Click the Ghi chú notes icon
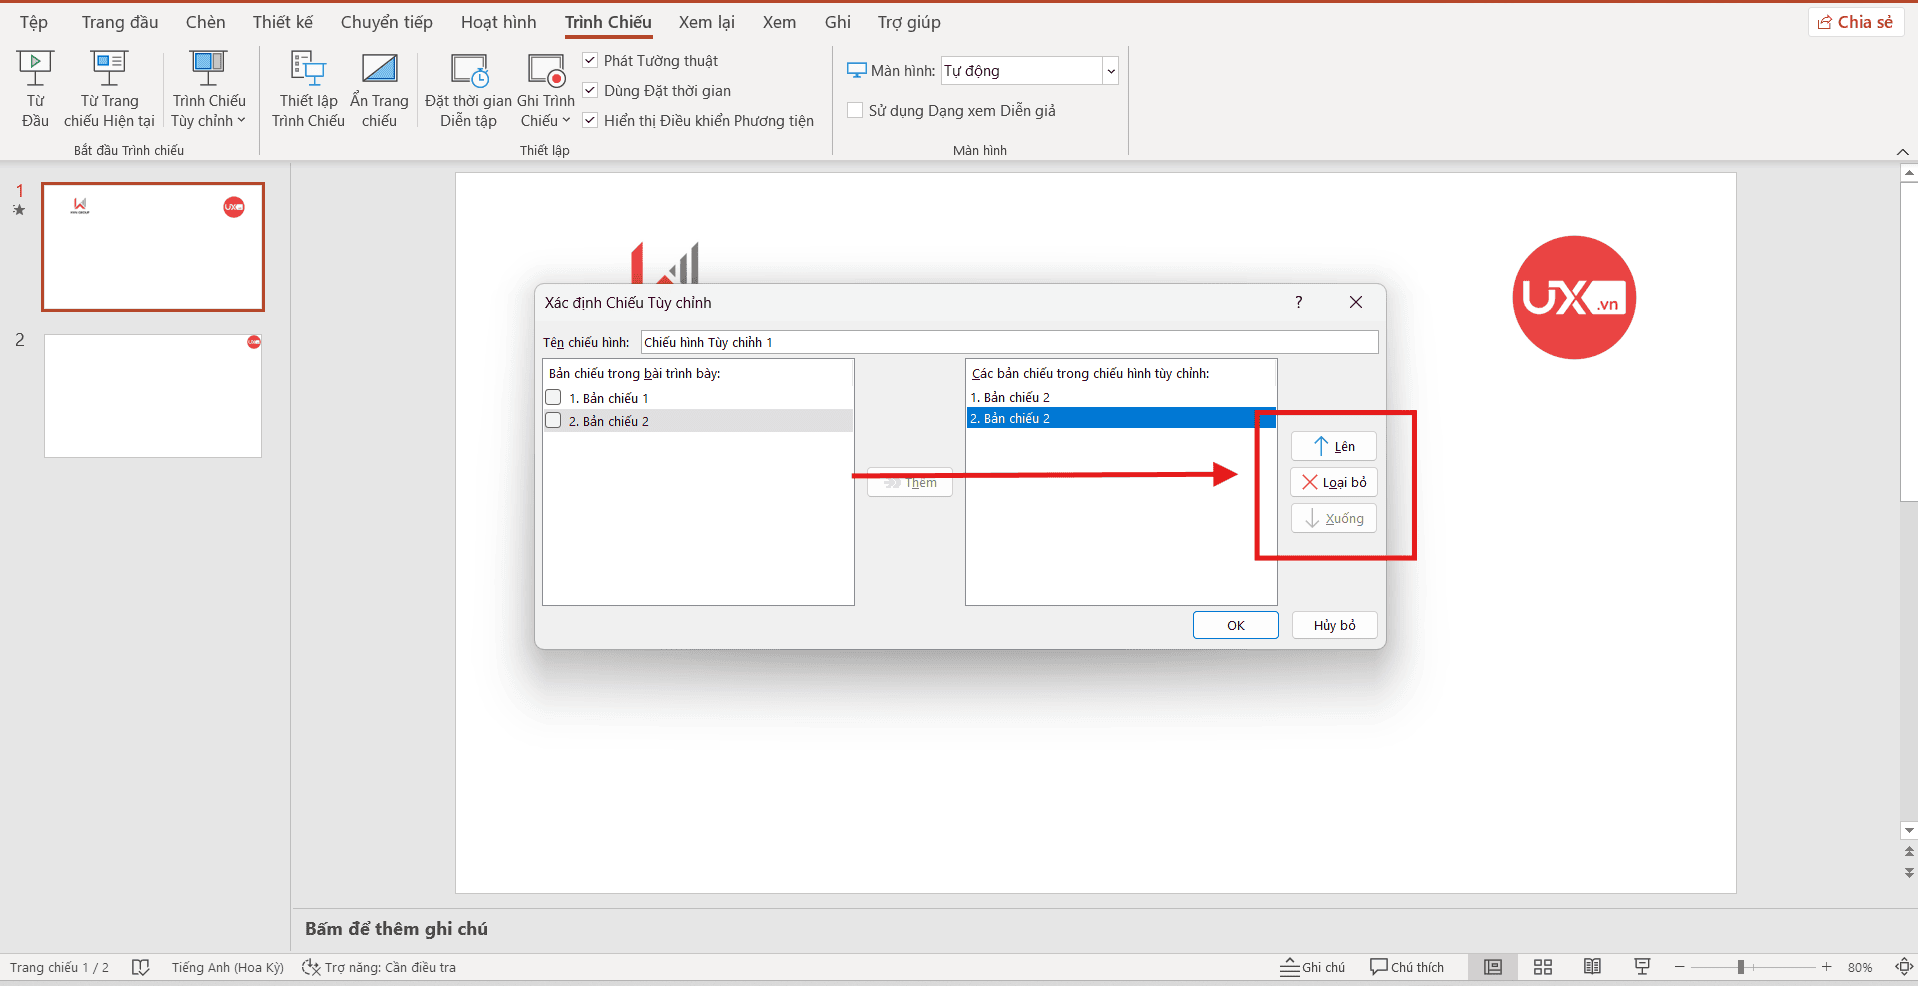The height and width of the screenshot is (986, 1918). (x=1312, y=967)
